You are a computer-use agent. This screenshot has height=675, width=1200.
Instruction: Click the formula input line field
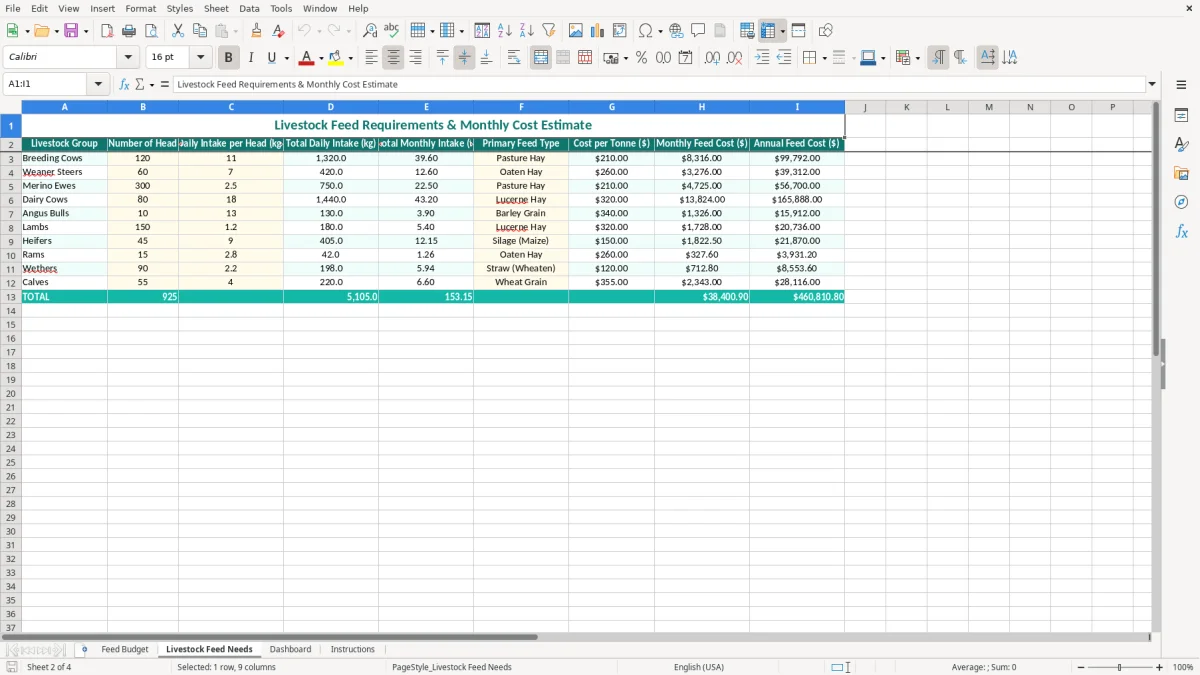(659, 85)
